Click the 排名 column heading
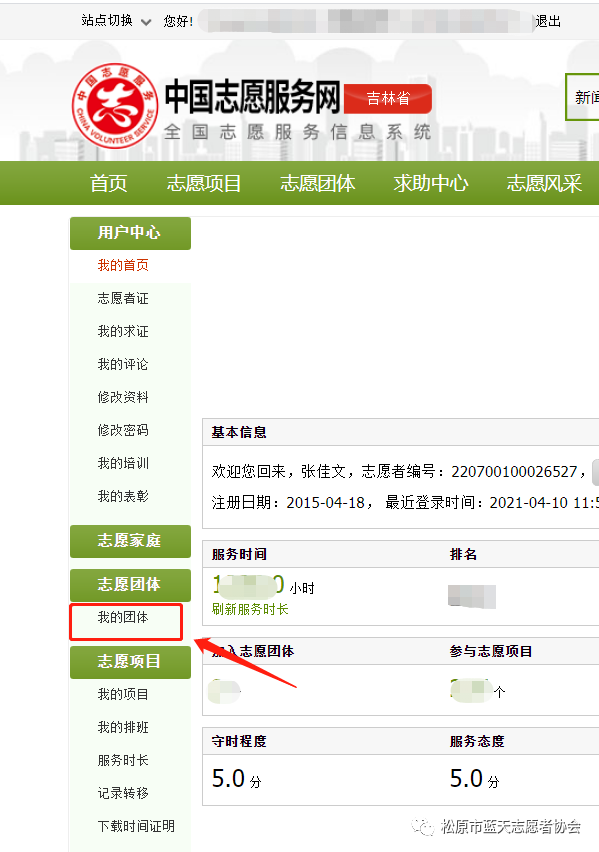The height and width of the screenshot is (852, 599). click(x=463, y=554)
